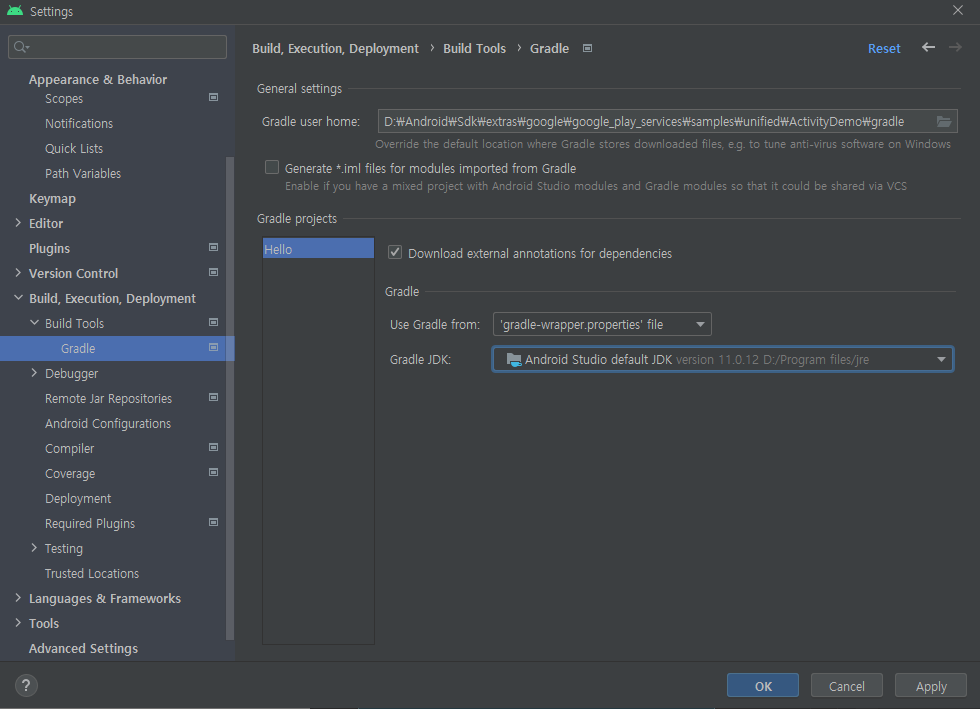The width and height of the screenshot is (980, 709).
Task: Open Android Configurations settings
Action: [108, 423]
